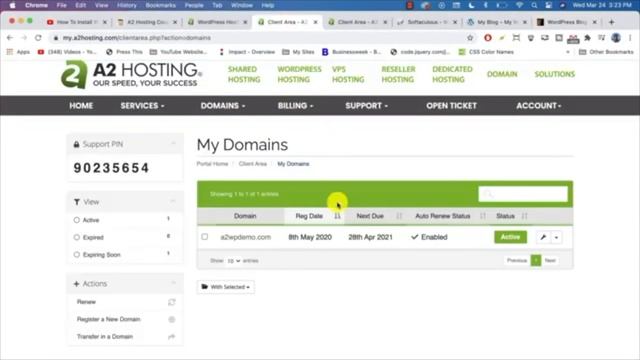
Task: Collapse the Actions panel
Action: coord(173,283)
